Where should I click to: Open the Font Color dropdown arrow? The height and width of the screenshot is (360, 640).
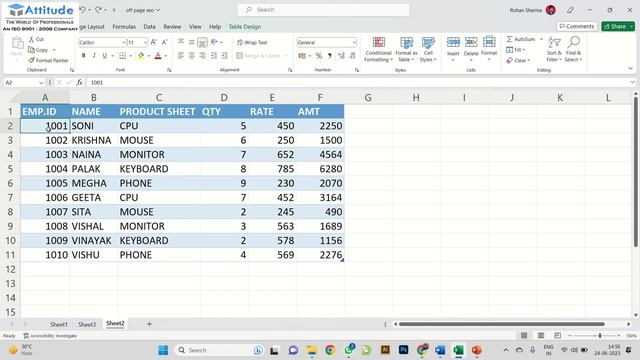(166, 56)
